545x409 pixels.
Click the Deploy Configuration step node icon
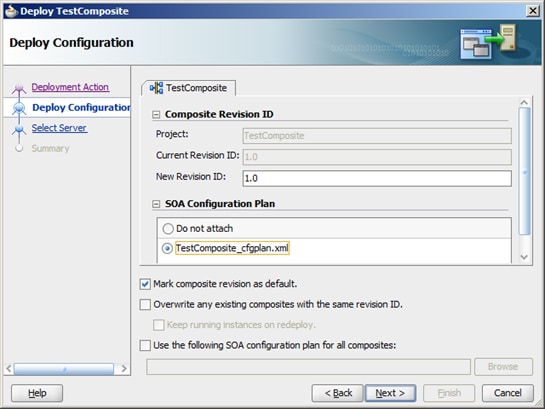19,108
